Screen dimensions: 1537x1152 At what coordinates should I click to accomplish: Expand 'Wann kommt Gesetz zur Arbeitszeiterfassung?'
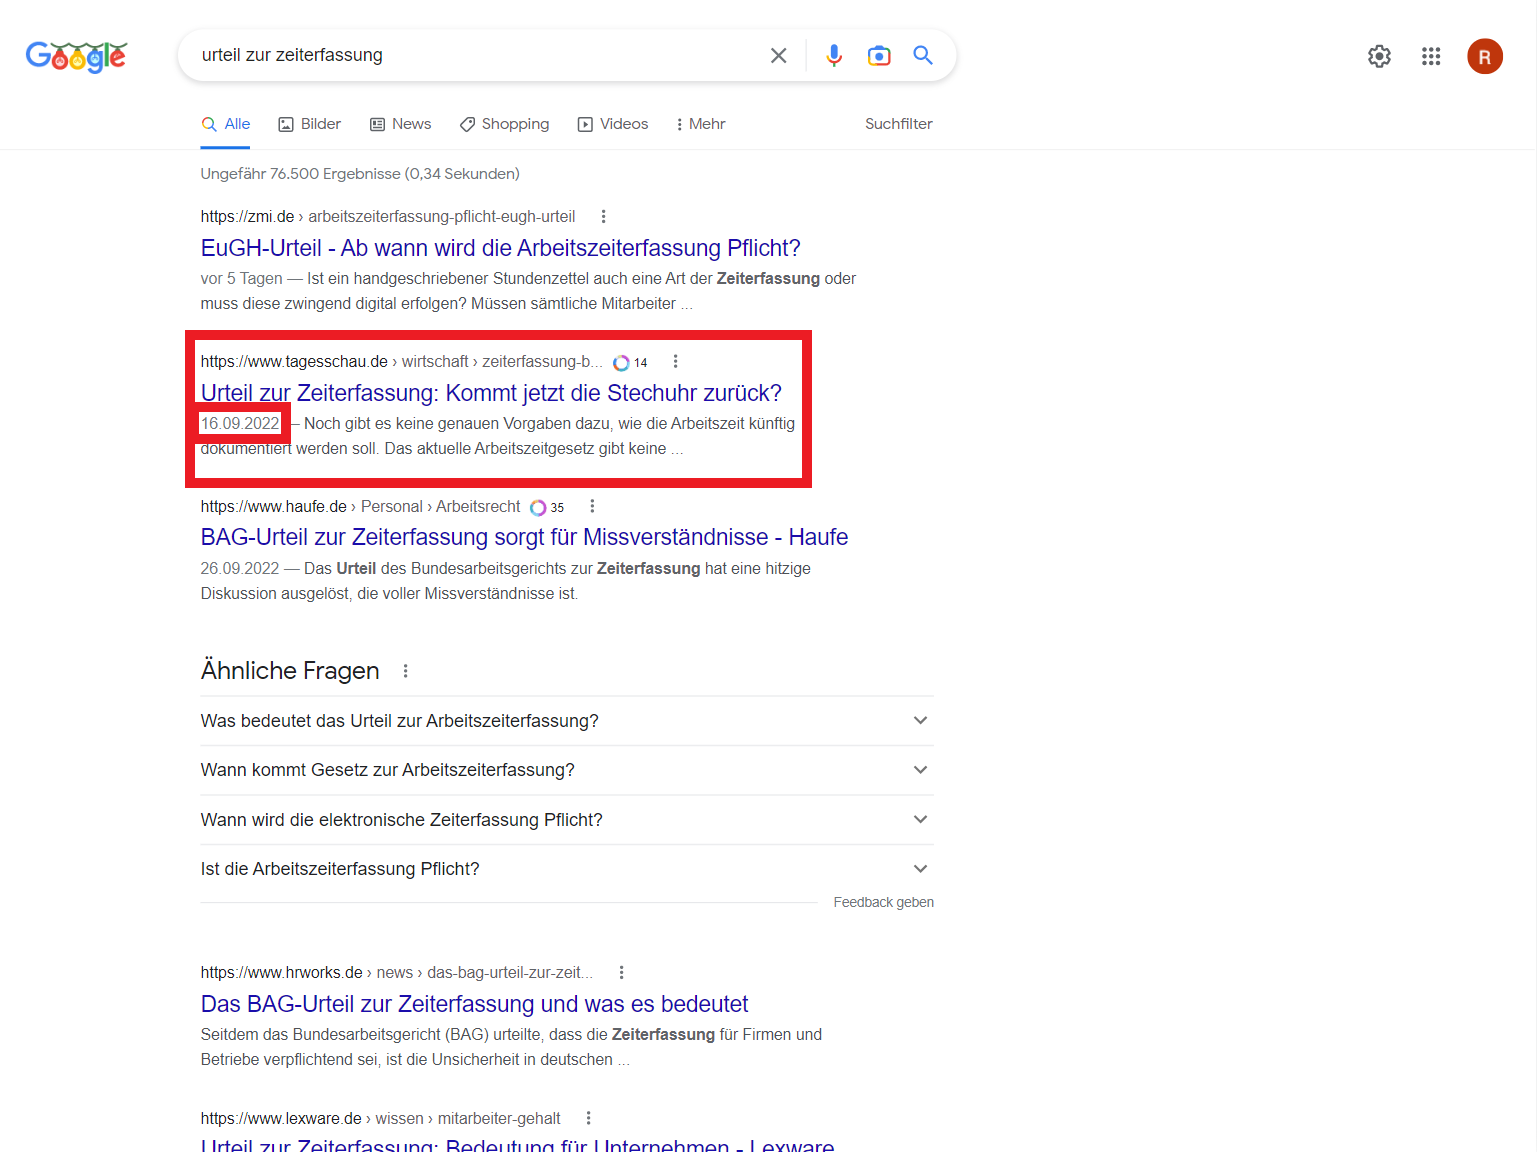(x=566, y=770)
